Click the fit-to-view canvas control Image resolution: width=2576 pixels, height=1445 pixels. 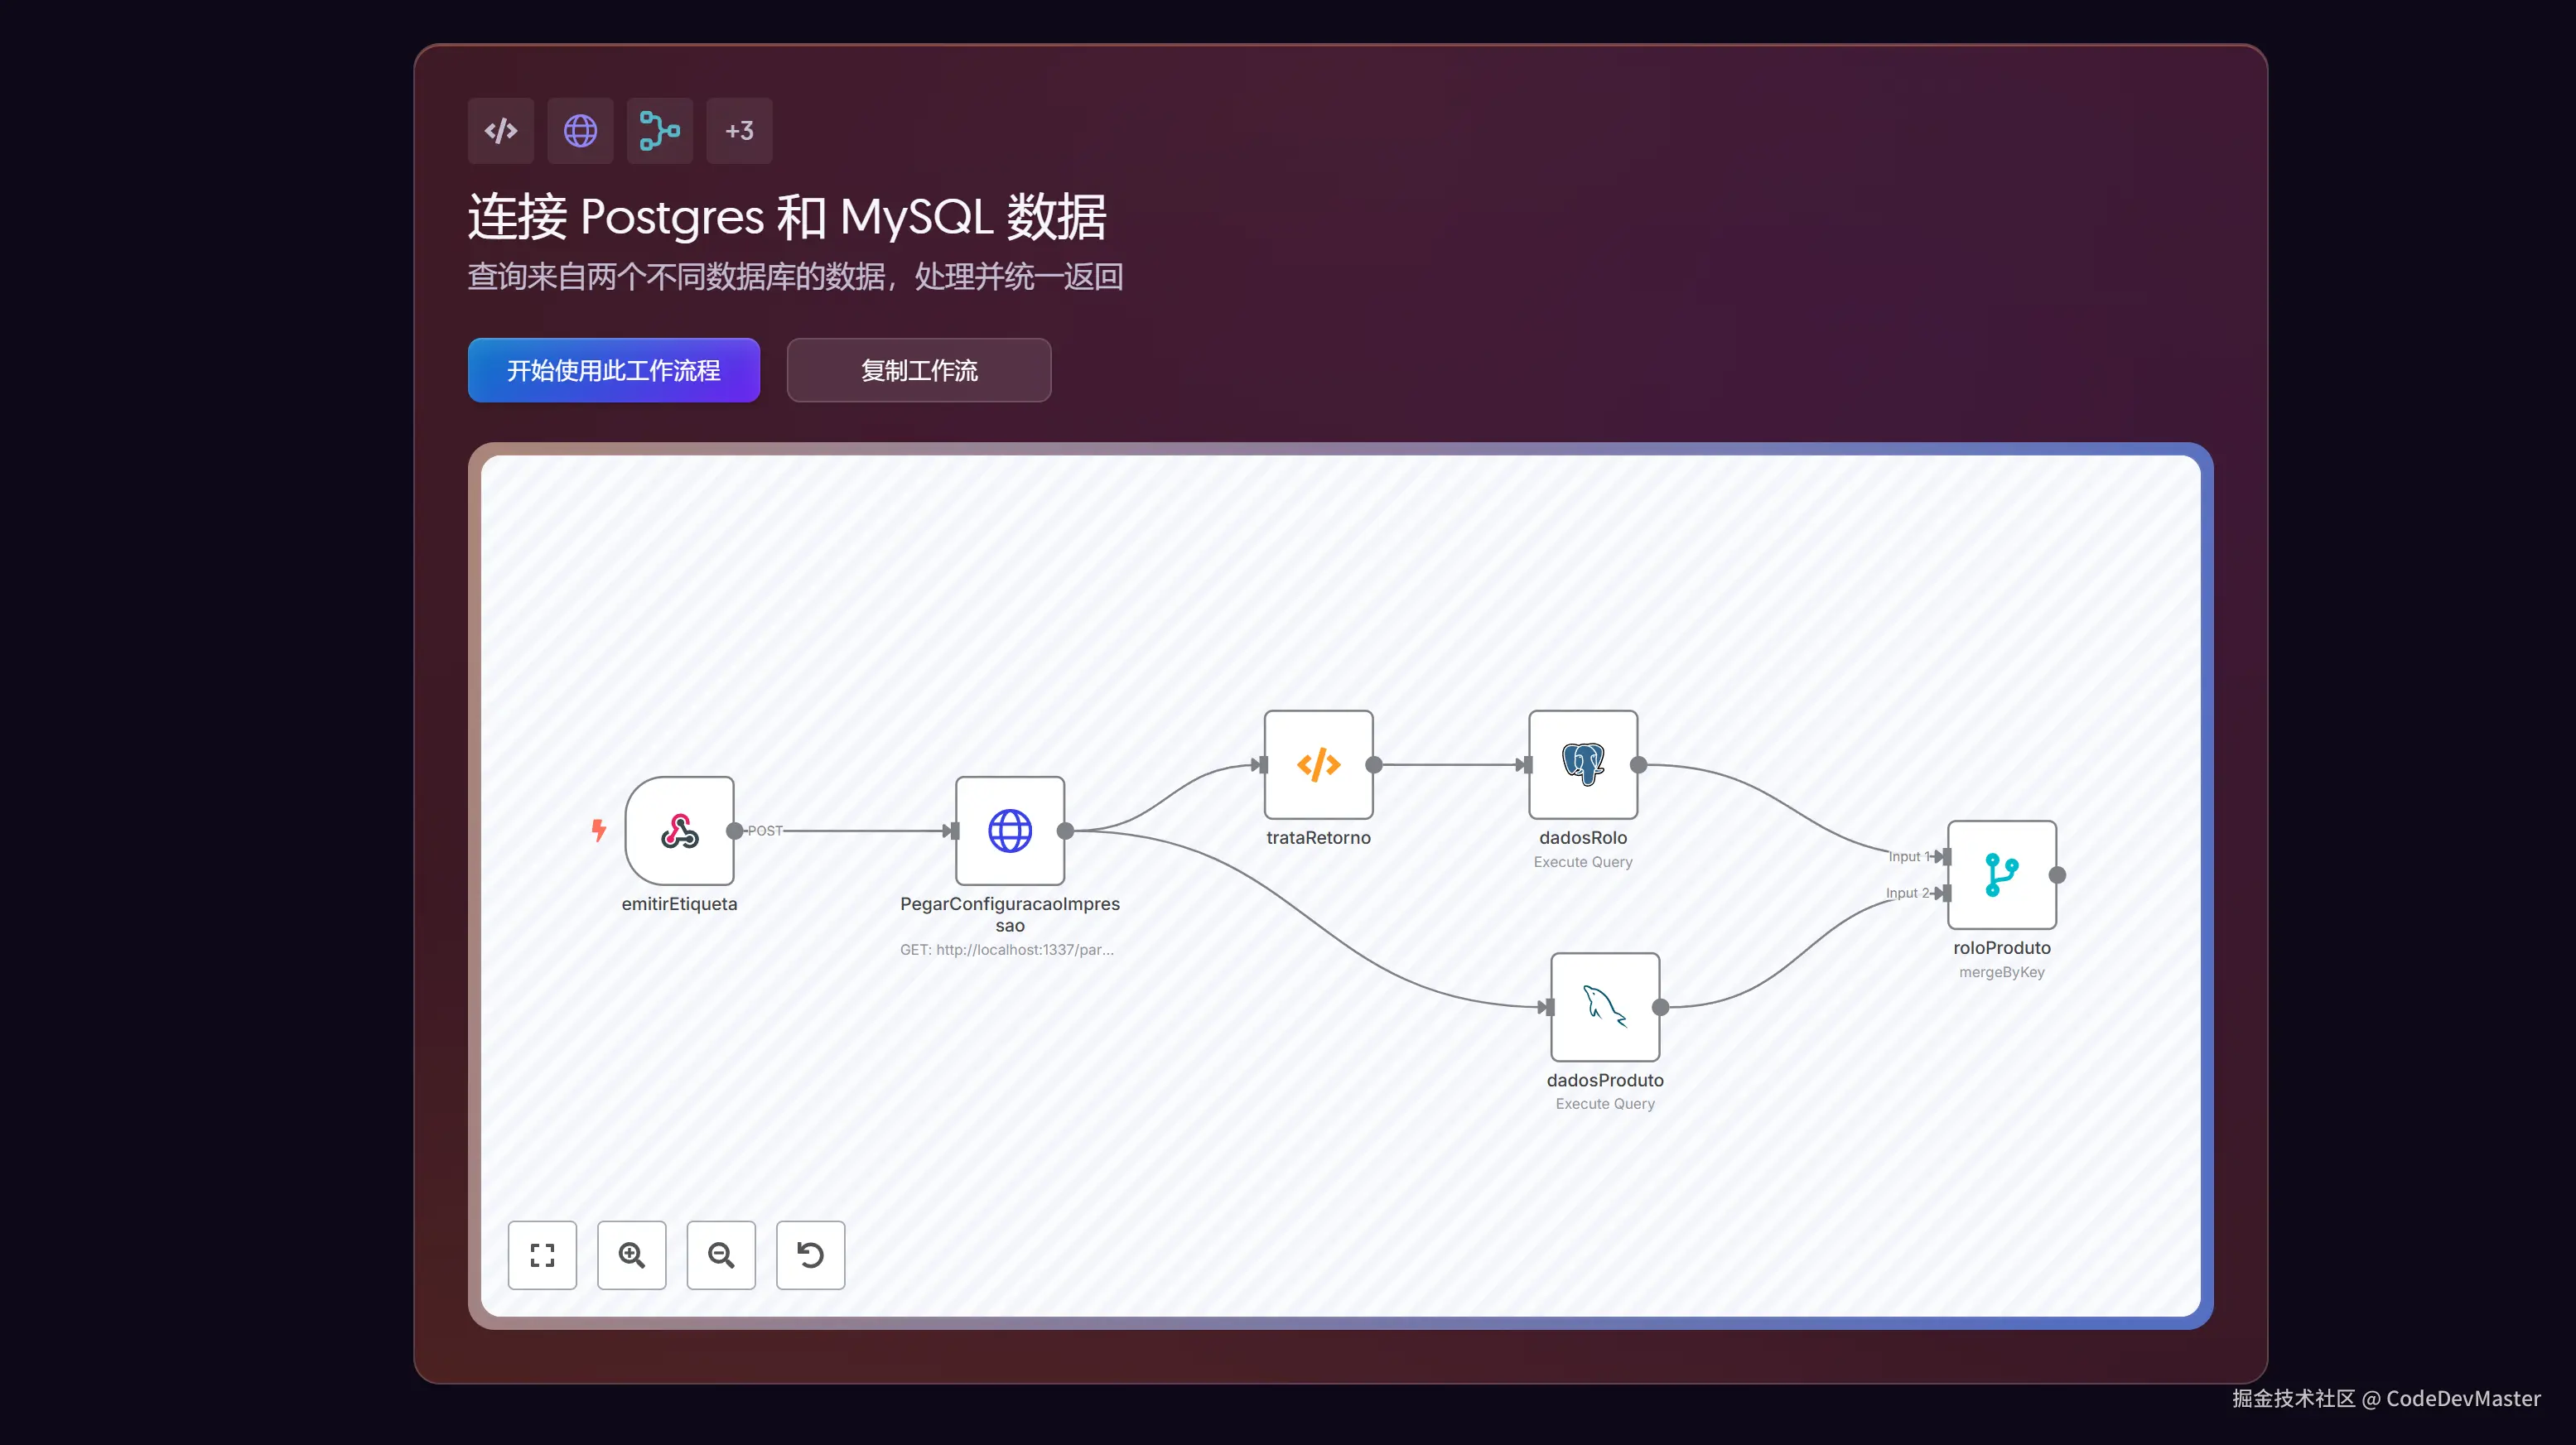coord(542,1255)
